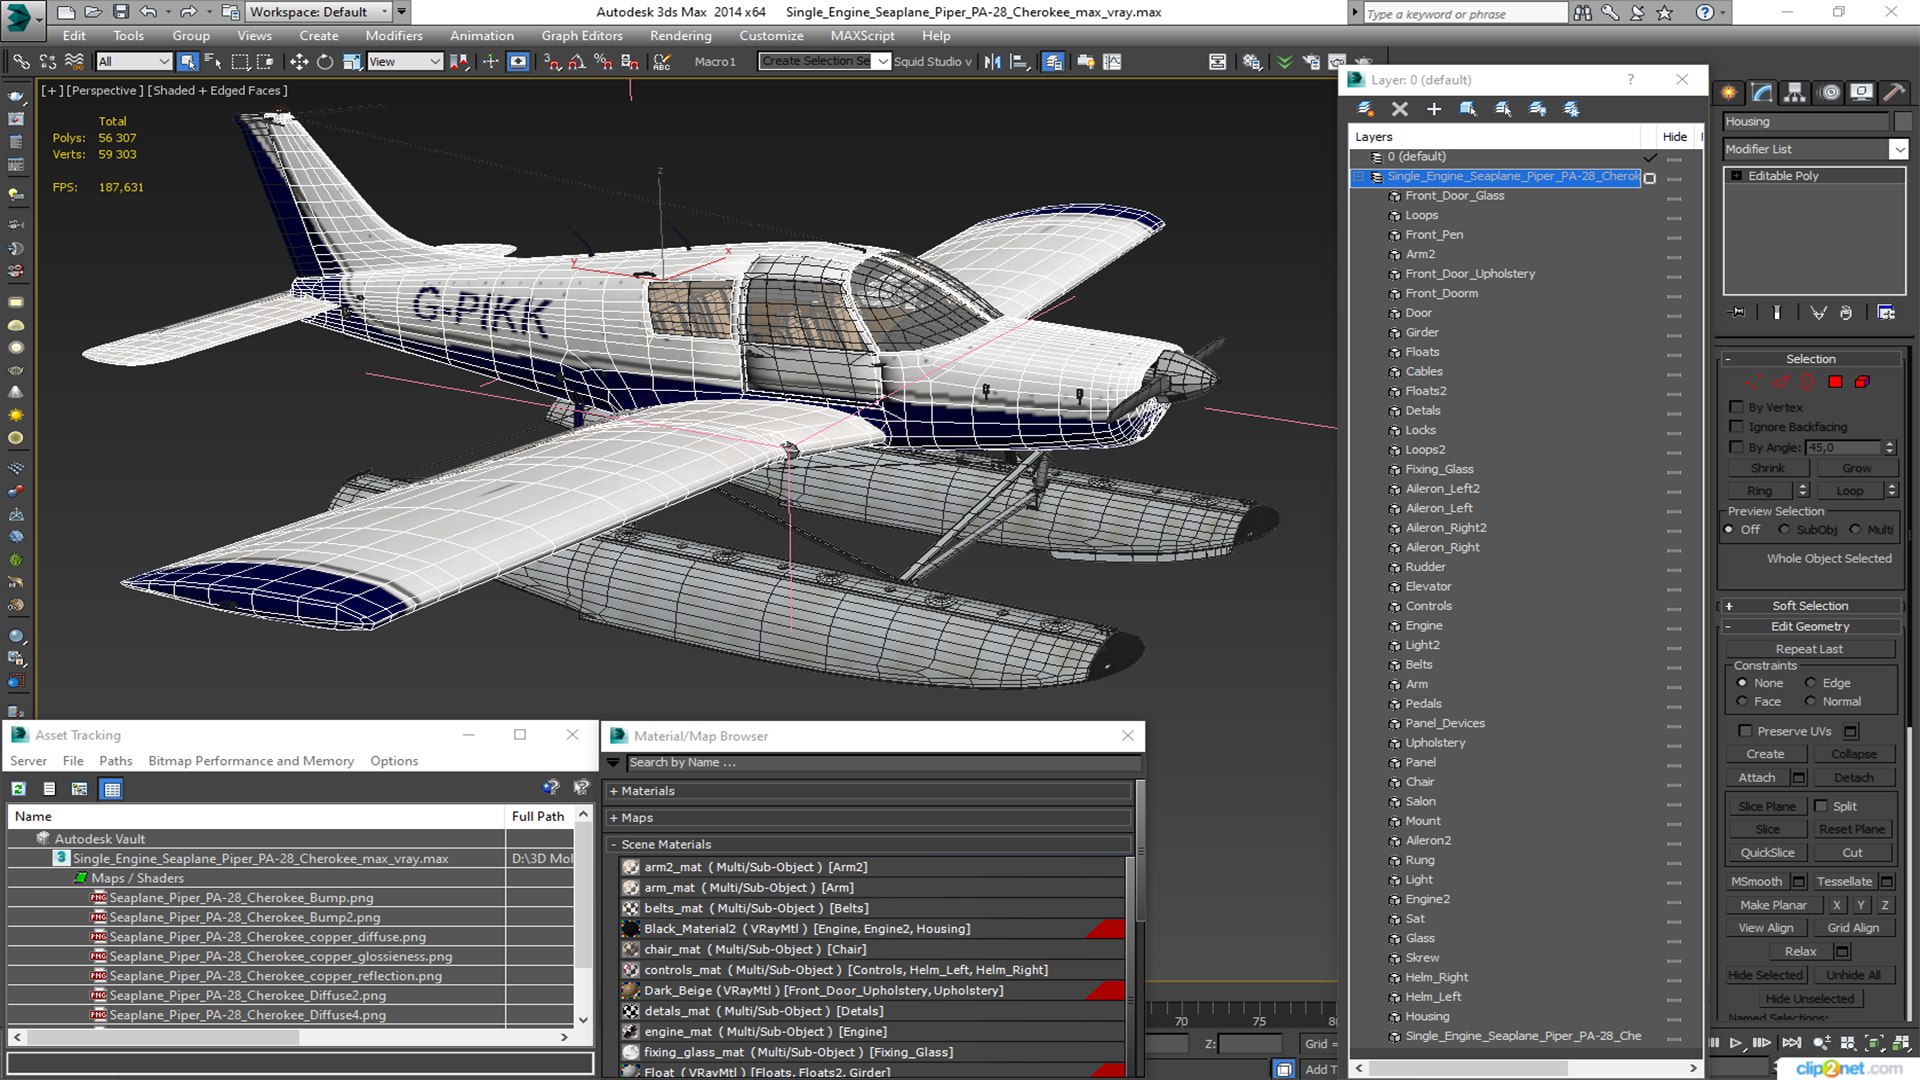Click Play Animation button
The image size is (1920, 1080).
[1735, 1043]
